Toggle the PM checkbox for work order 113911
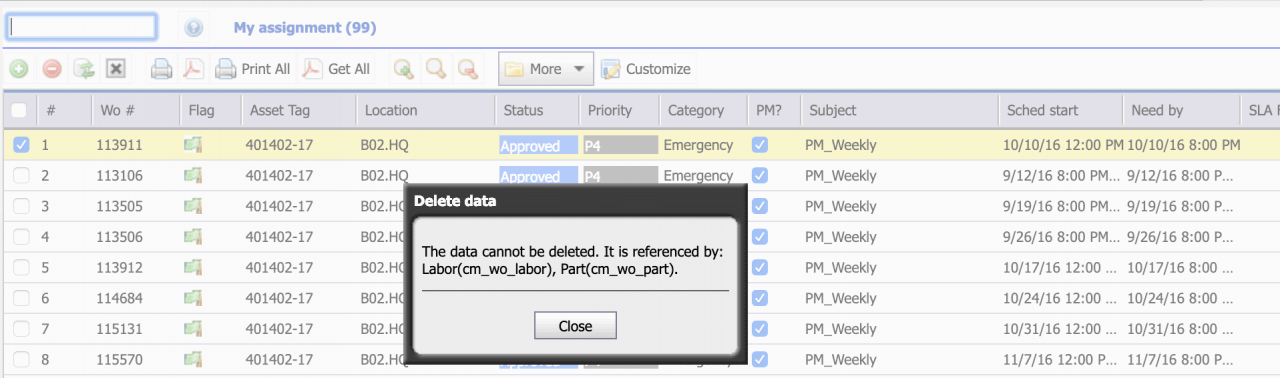 click(x=760, y=145)
